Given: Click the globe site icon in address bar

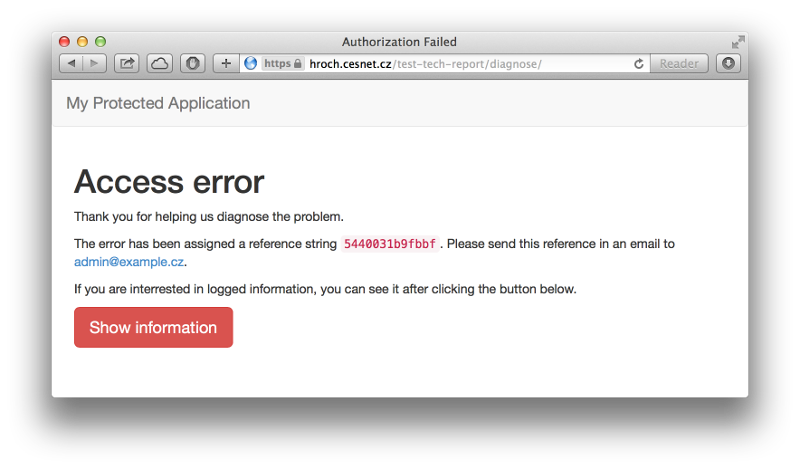Looking at the screenshot, I should pos(251,63).
